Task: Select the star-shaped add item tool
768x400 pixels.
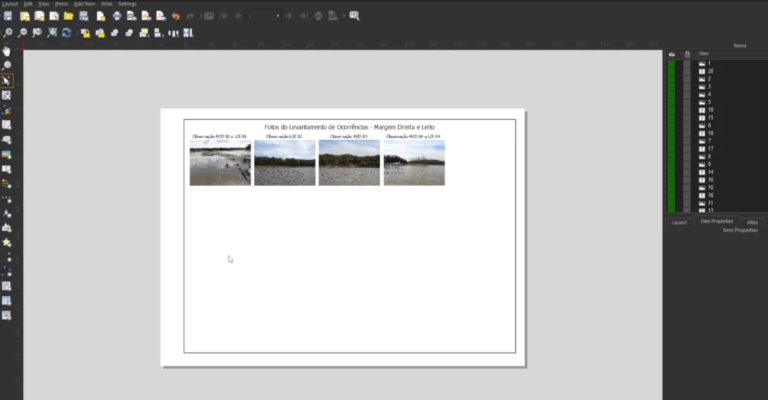Action: click(x=6, y=242)
